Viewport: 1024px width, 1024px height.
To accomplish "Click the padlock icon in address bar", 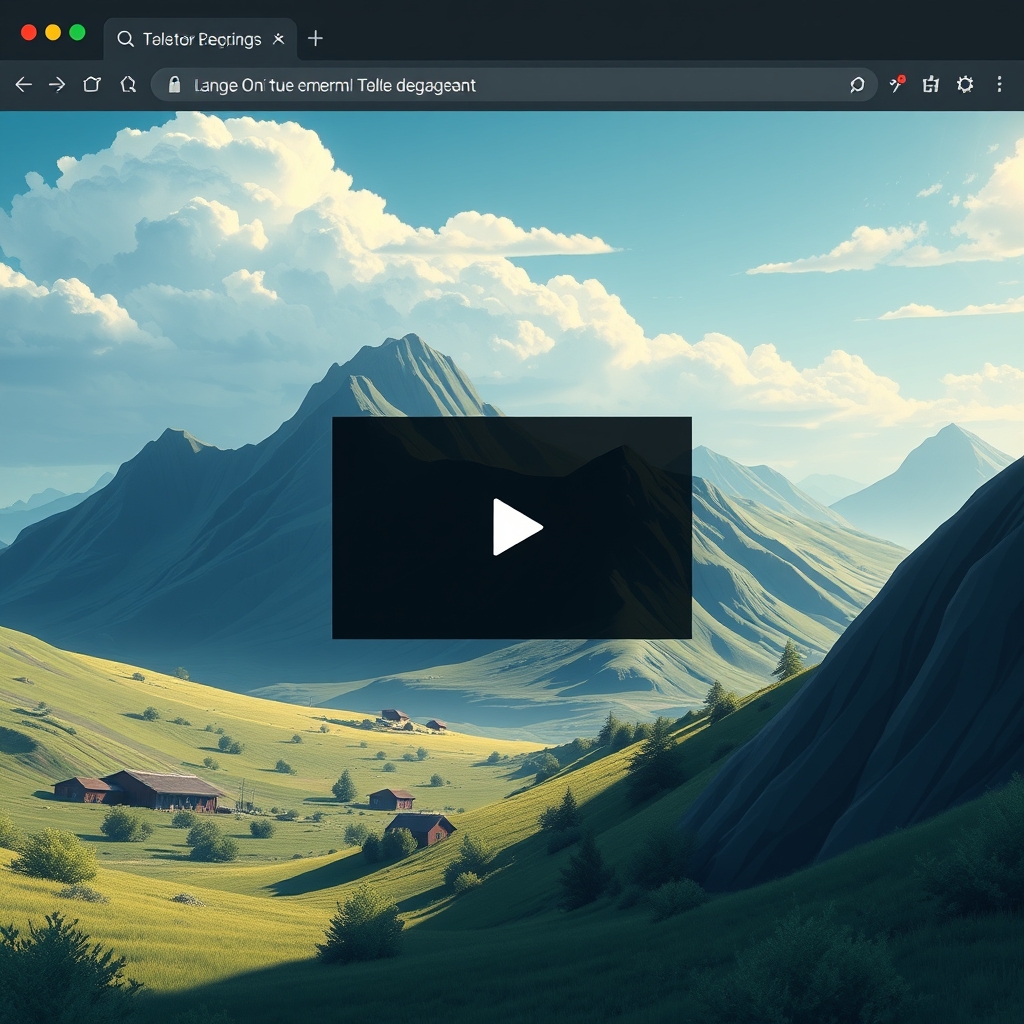I will point(174,84).
